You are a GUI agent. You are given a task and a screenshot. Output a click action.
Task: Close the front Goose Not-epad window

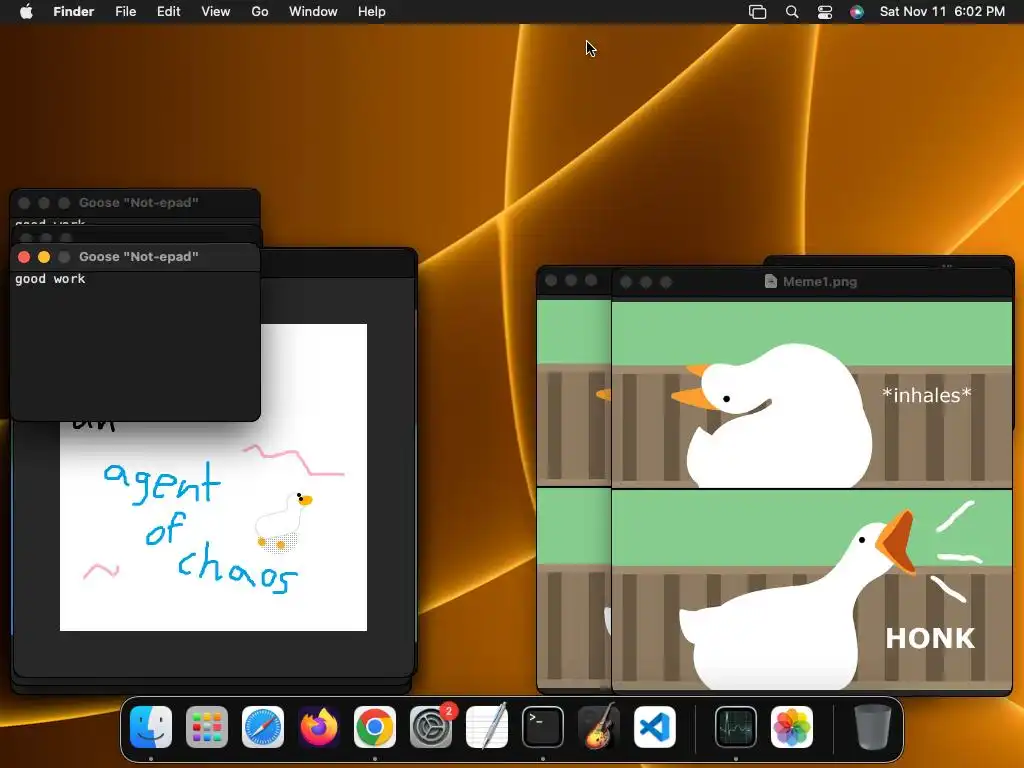[24, 257]
